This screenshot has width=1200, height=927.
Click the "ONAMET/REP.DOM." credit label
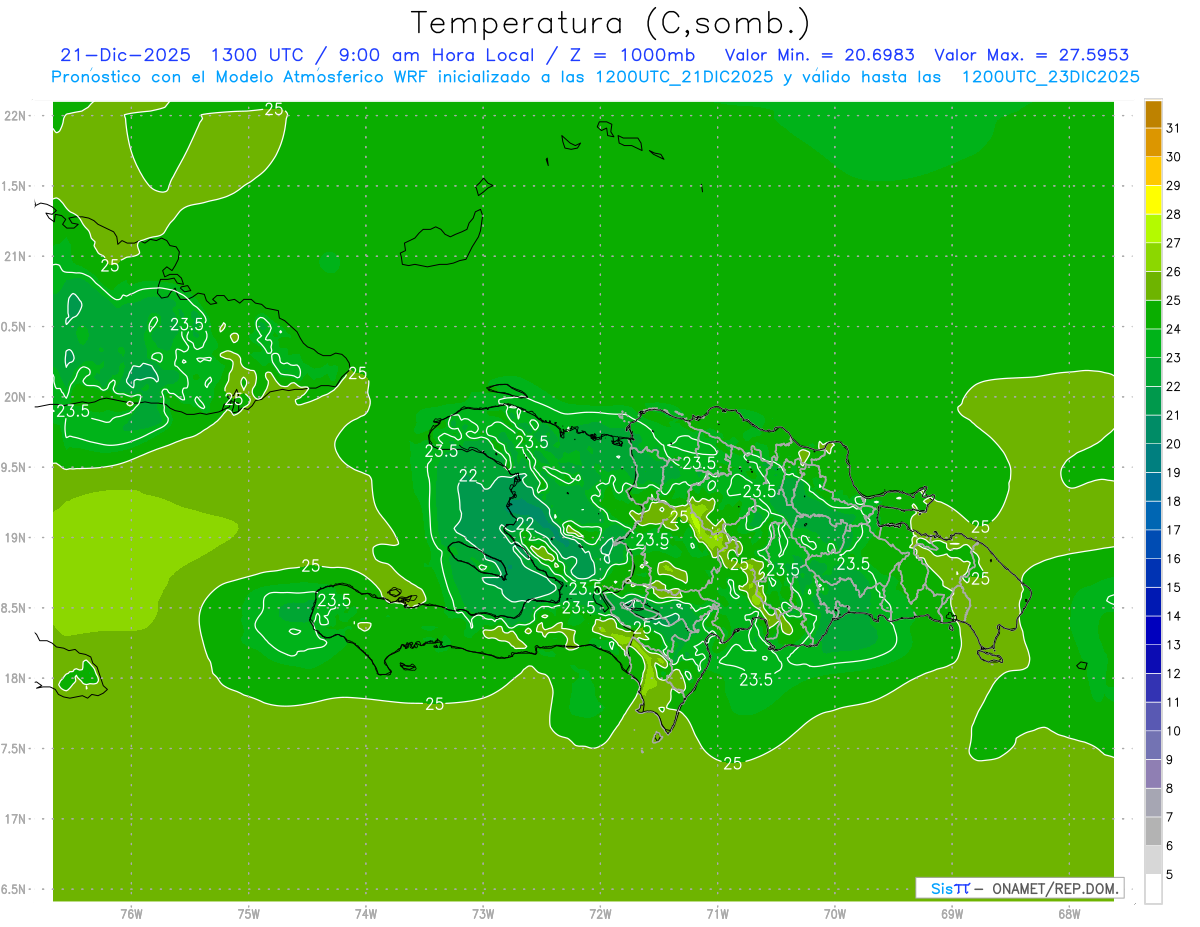pos(1057,888)
